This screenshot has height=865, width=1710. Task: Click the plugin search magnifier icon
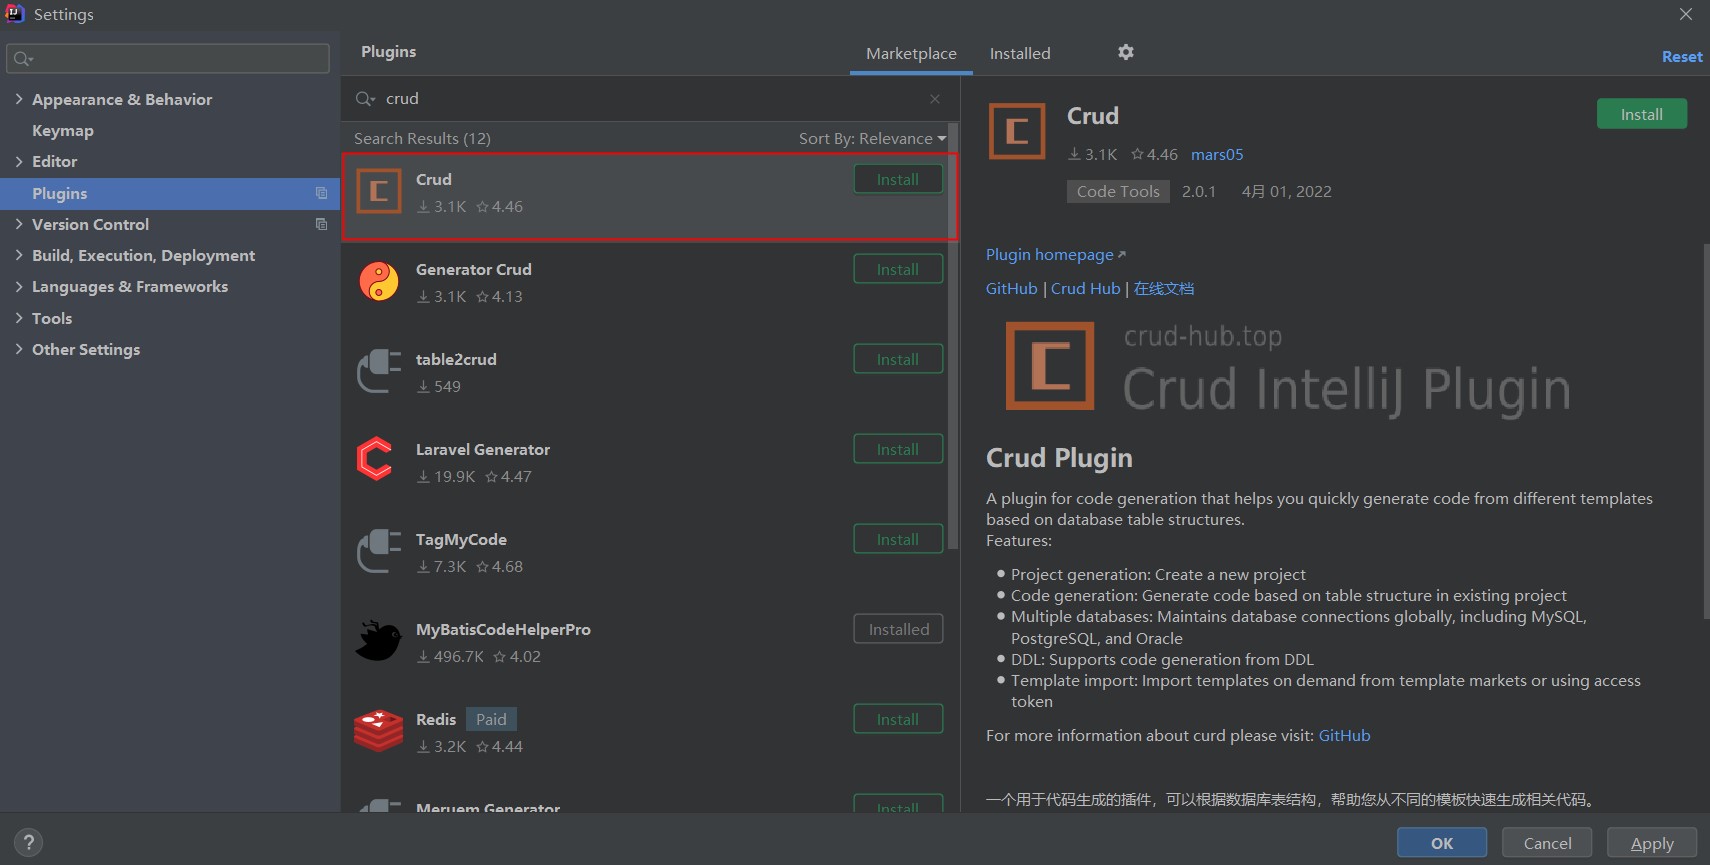tap(365, 99)
